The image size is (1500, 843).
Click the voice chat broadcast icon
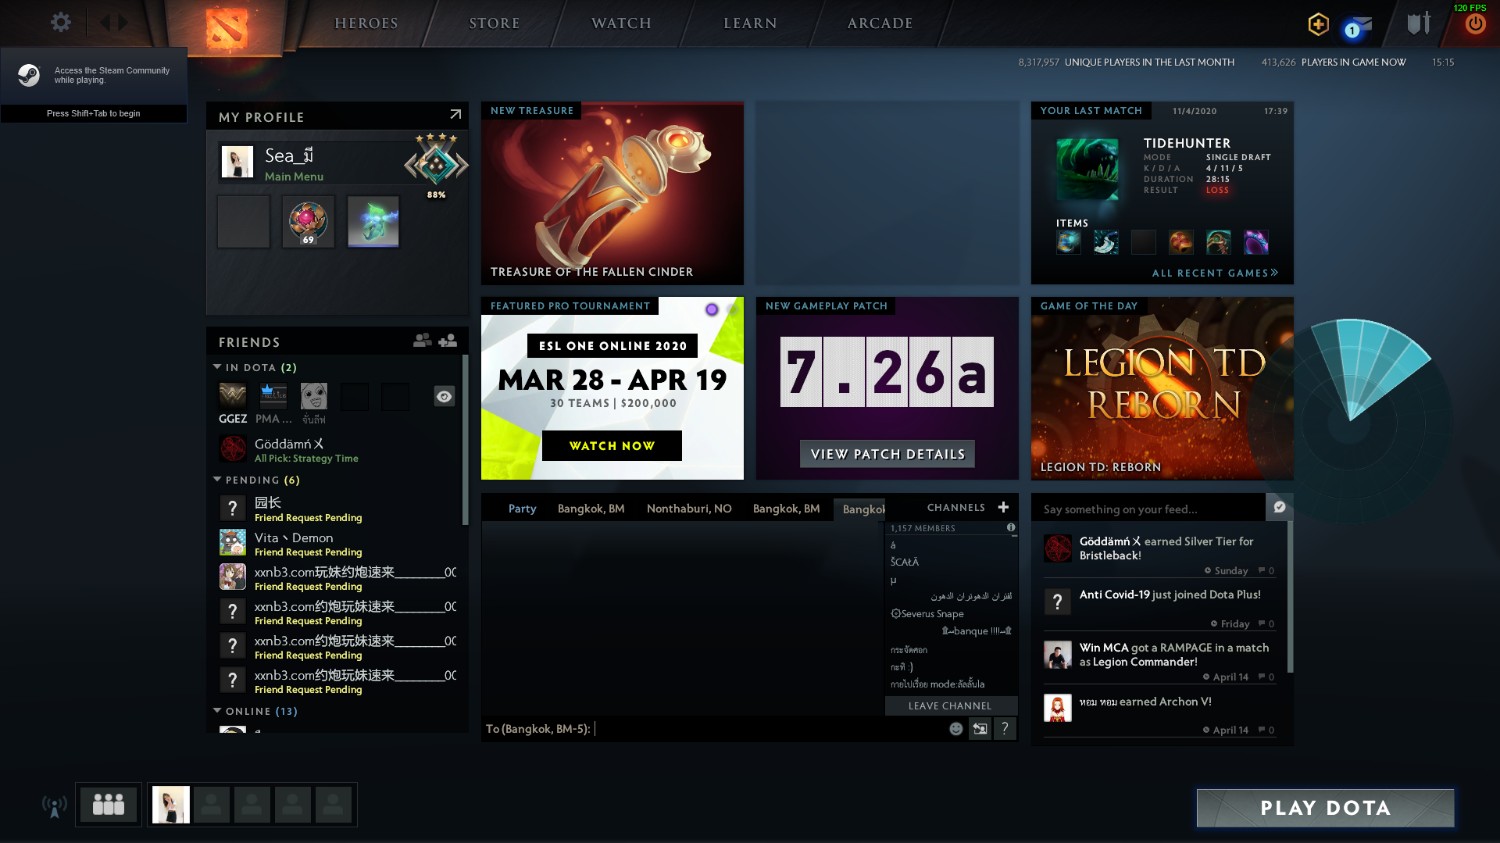(54, 805)
